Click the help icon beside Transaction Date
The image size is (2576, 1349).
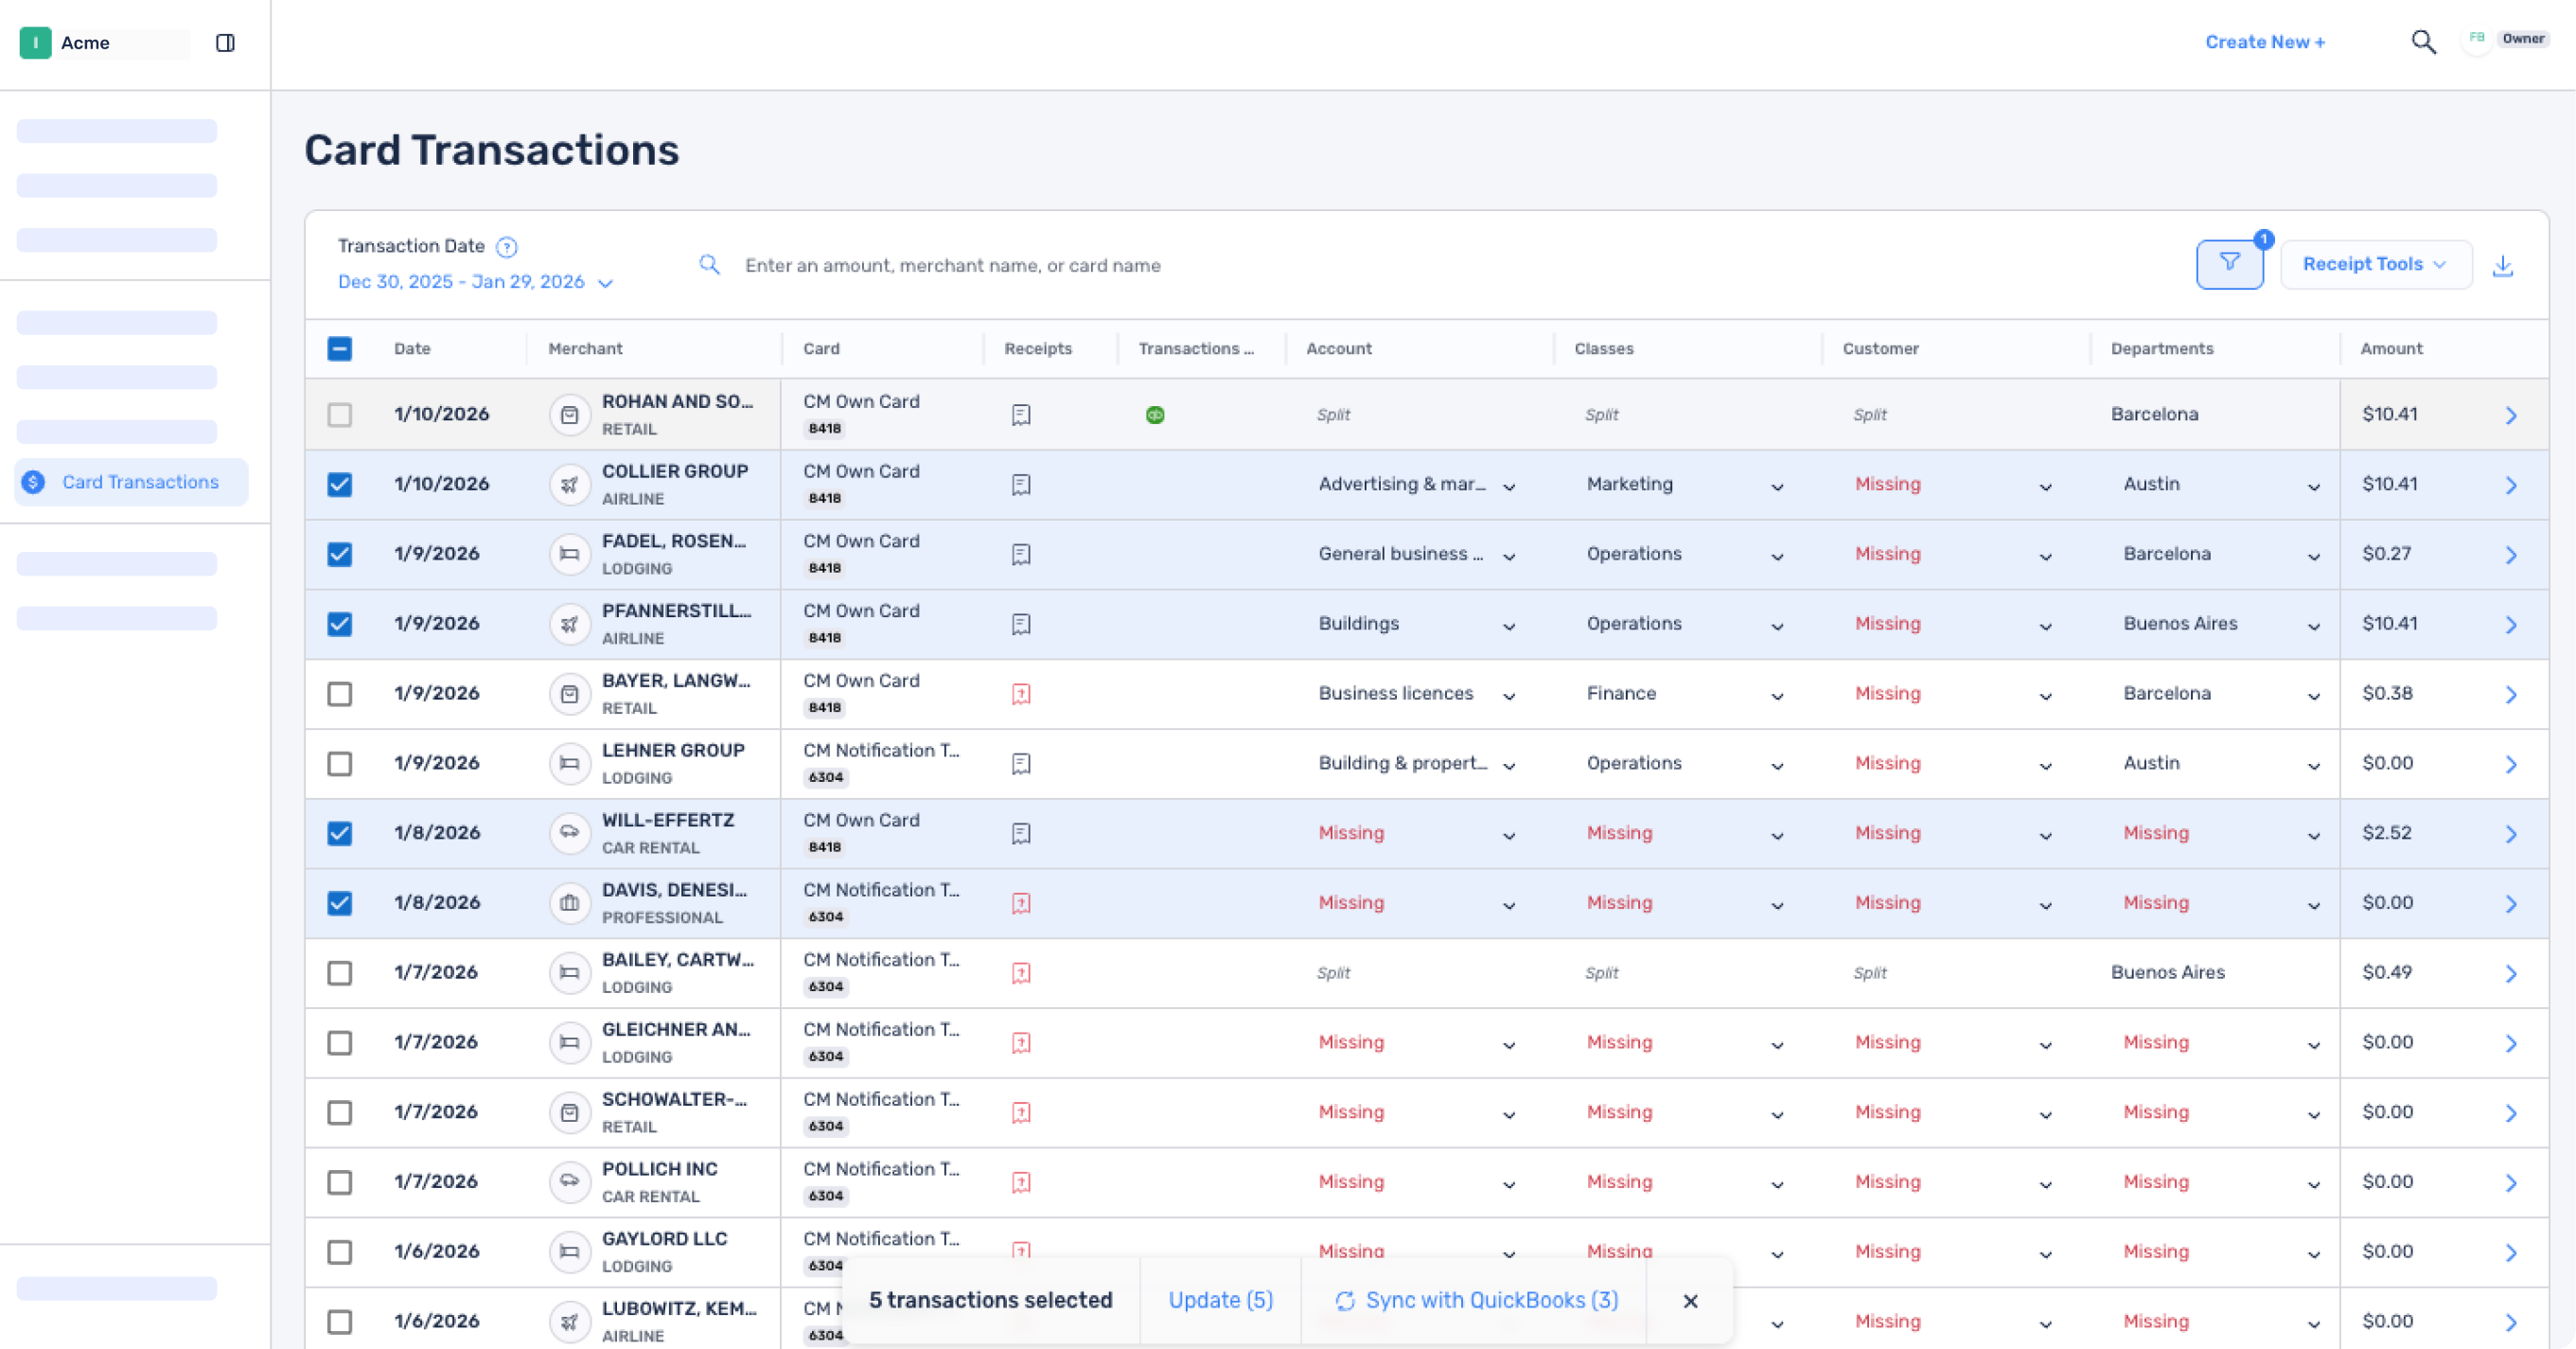[507, 246]
